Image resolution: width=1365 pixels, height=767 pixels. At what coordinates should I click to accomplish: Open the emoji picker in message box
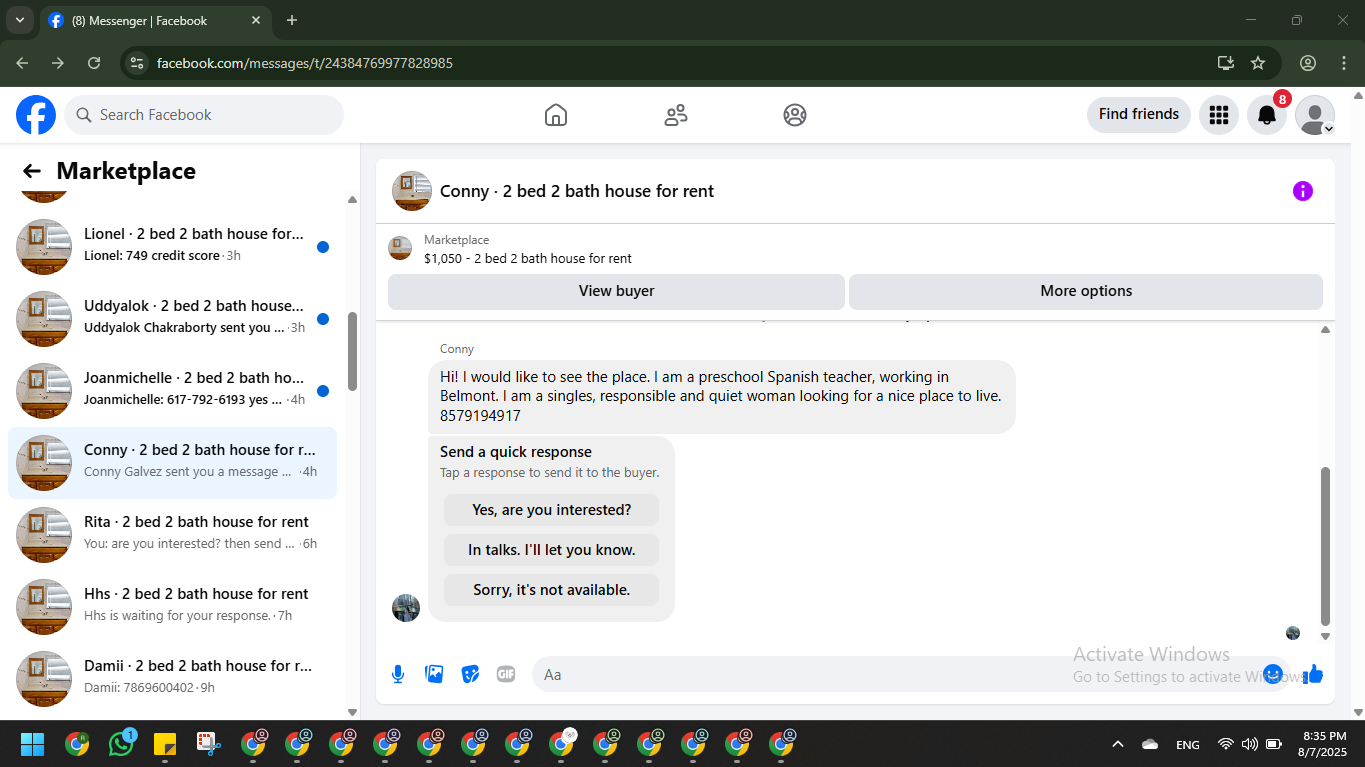(1273, 674)
